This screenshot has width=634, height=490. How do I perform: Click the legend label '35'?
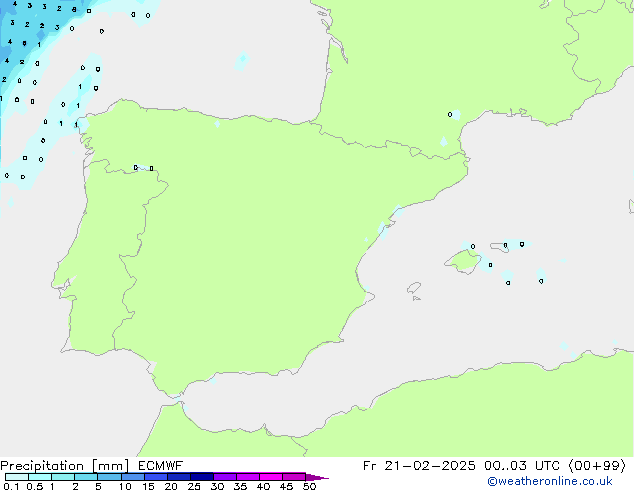[240, 486]
